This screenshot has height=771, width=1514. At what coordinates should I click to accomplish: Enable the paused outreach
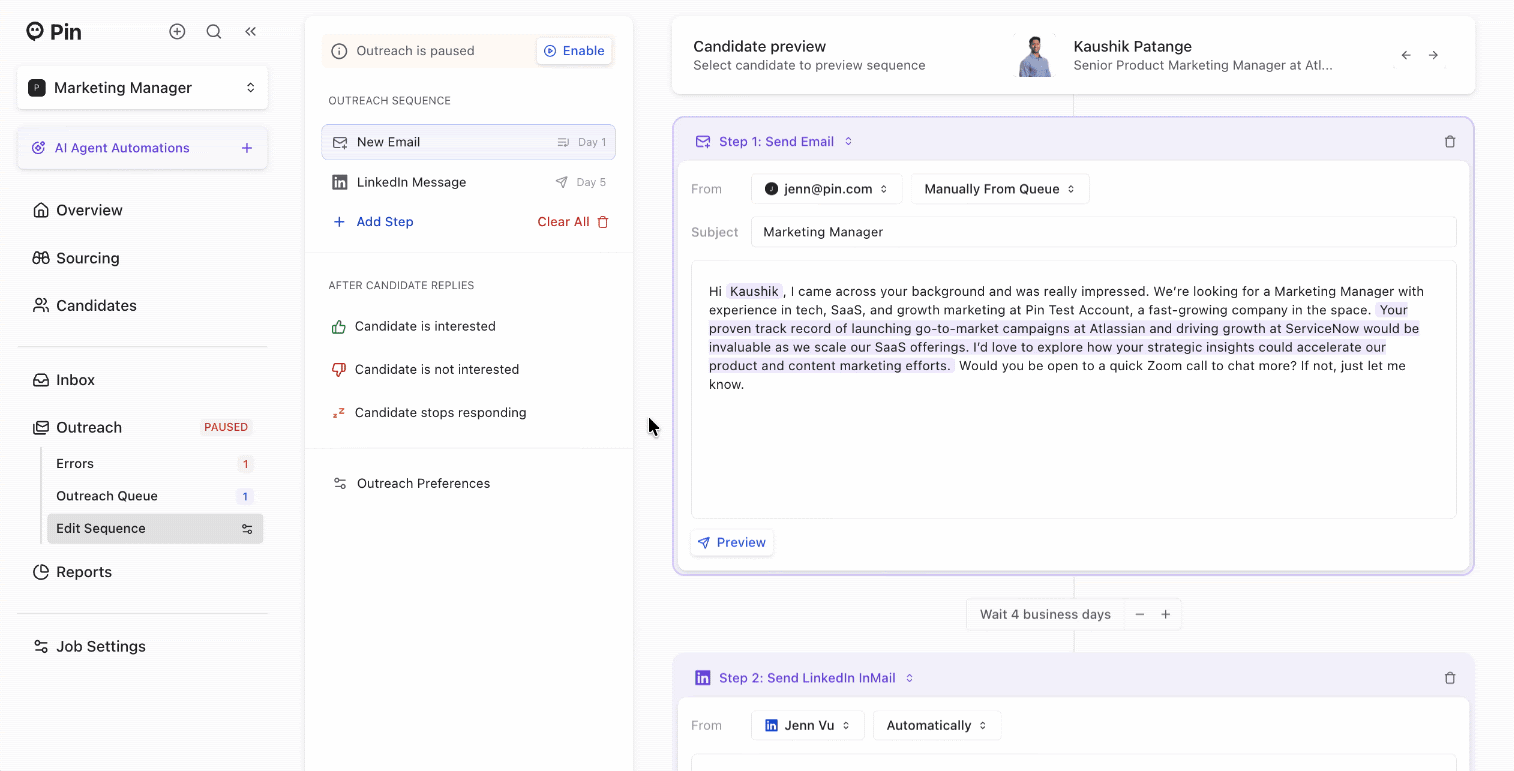pyautogui.click(x=574, y=51)
